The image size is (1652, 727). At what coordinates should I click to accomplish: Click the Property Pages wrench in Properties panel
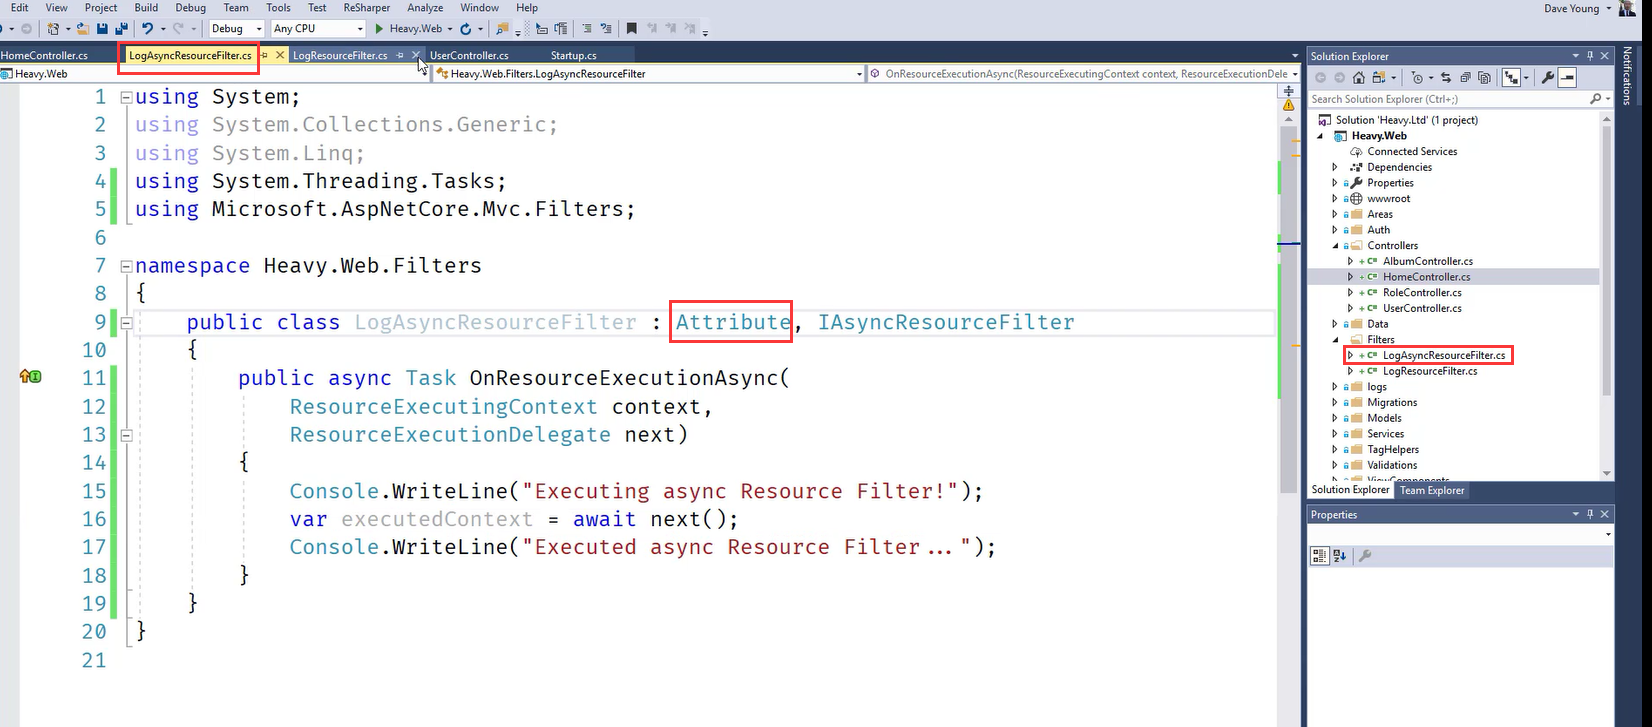pos(1365,556)
